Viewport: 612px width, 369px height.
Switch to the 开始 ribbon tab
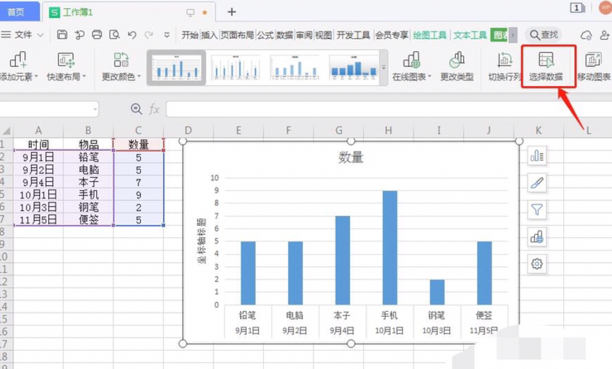point(190,35)
